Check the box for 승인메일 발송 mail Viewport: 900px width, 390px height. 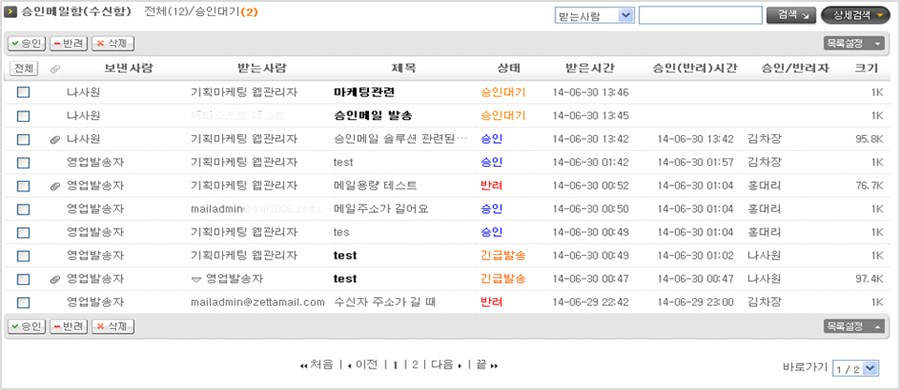[23, 116]
